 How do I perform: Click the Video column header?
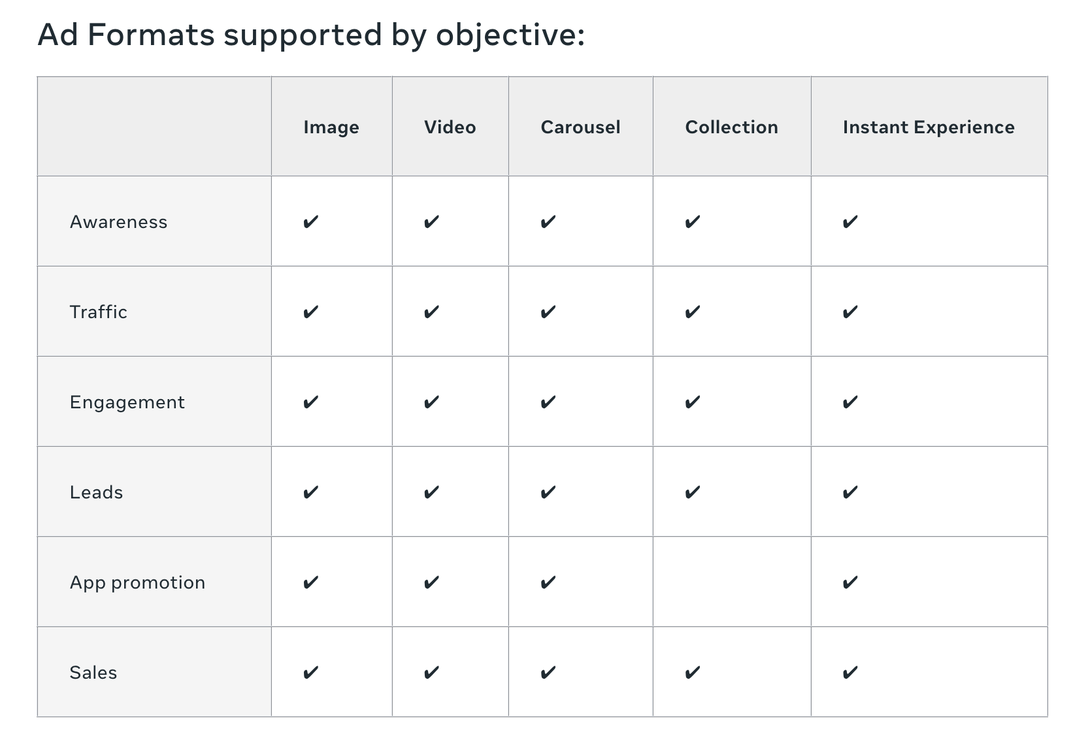tap(450, 127)
